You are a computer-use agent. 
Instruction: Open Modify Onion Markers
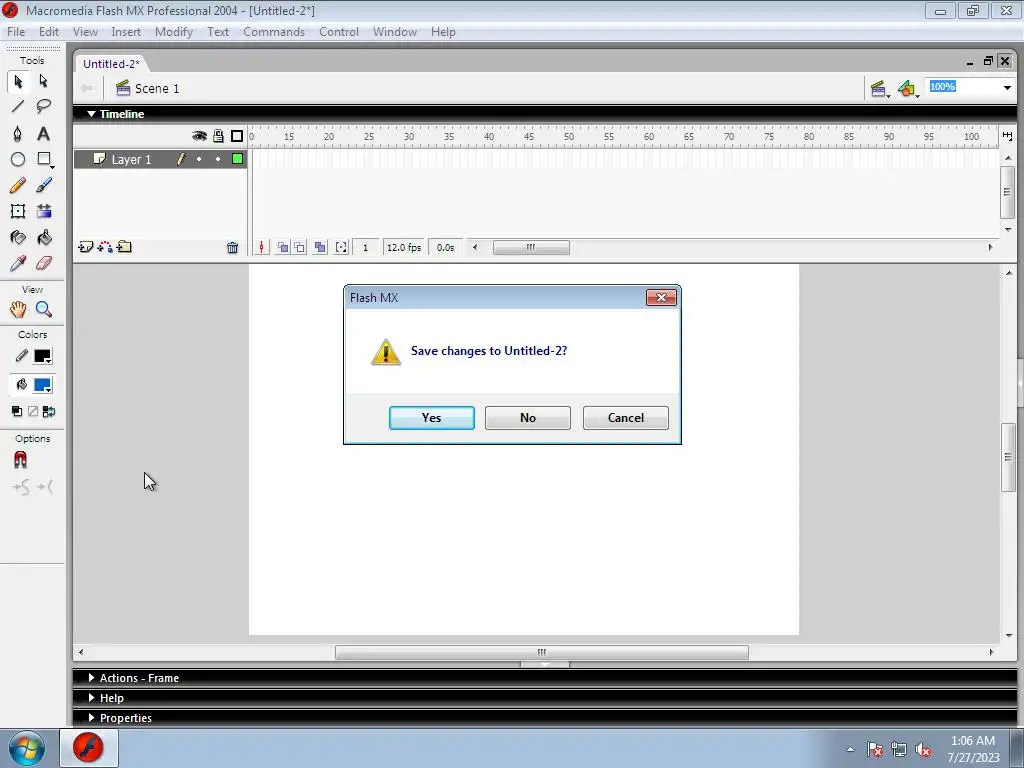pos(342,248)
